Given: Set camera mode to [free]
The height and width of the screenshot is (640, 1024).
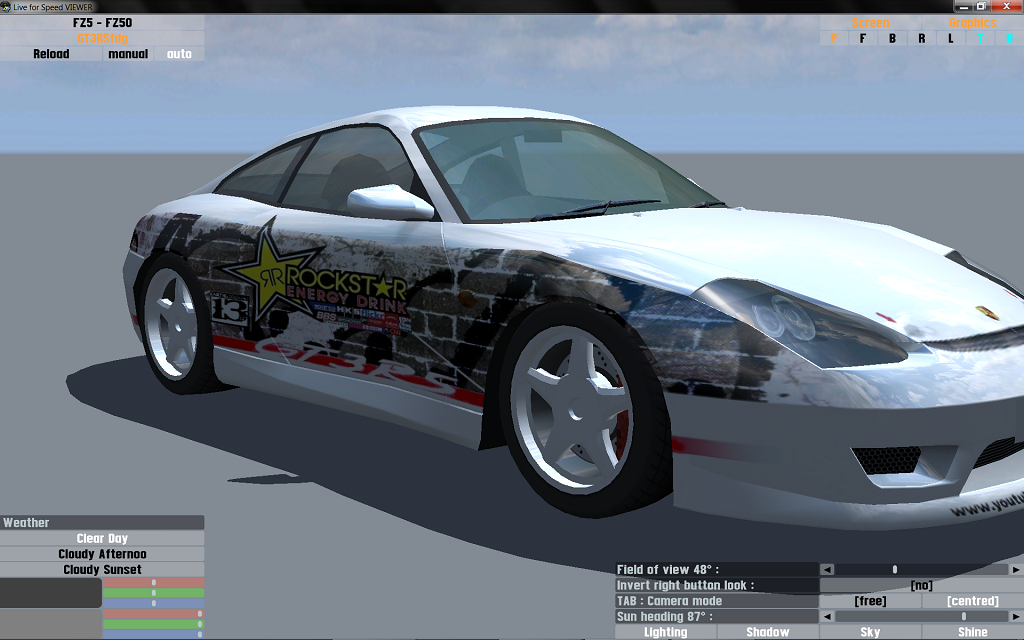Looking at the screenshot, I should tap(870, 601).
